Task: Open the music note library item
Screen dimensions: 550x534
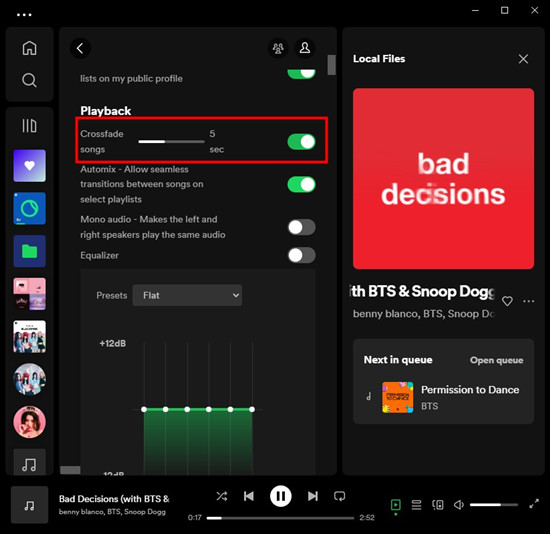Action: 29,462
